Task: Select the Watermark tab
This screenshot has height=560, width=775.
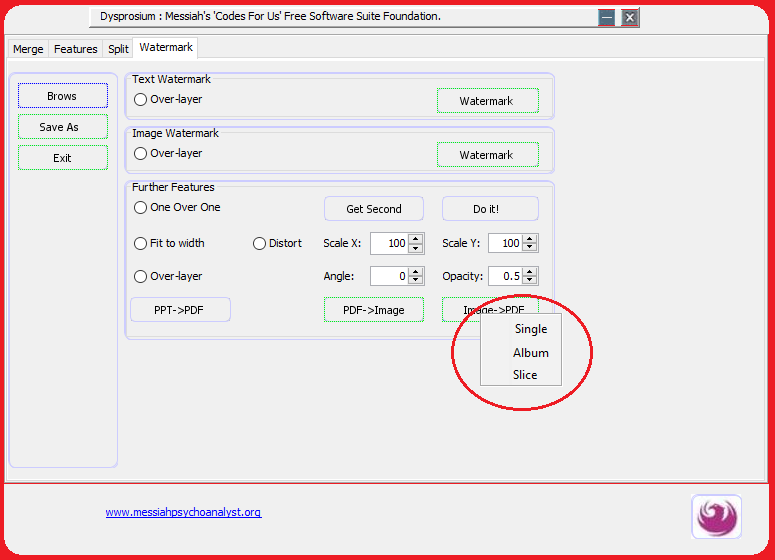Action: [166, 47]
